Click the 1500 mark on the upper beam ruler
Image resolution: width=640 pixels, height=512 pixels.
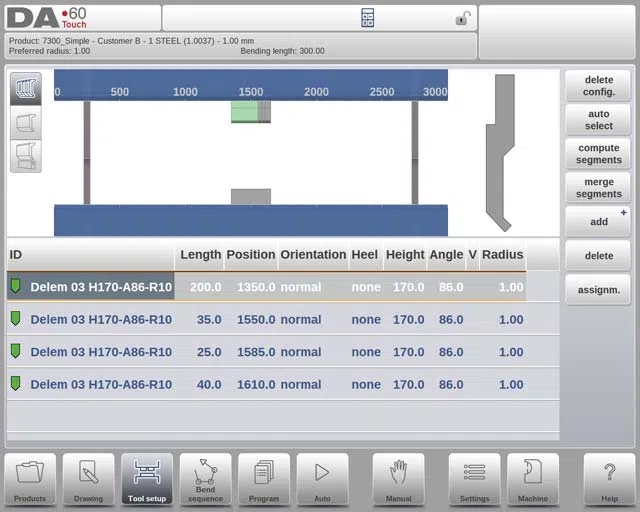click(251, 92)
